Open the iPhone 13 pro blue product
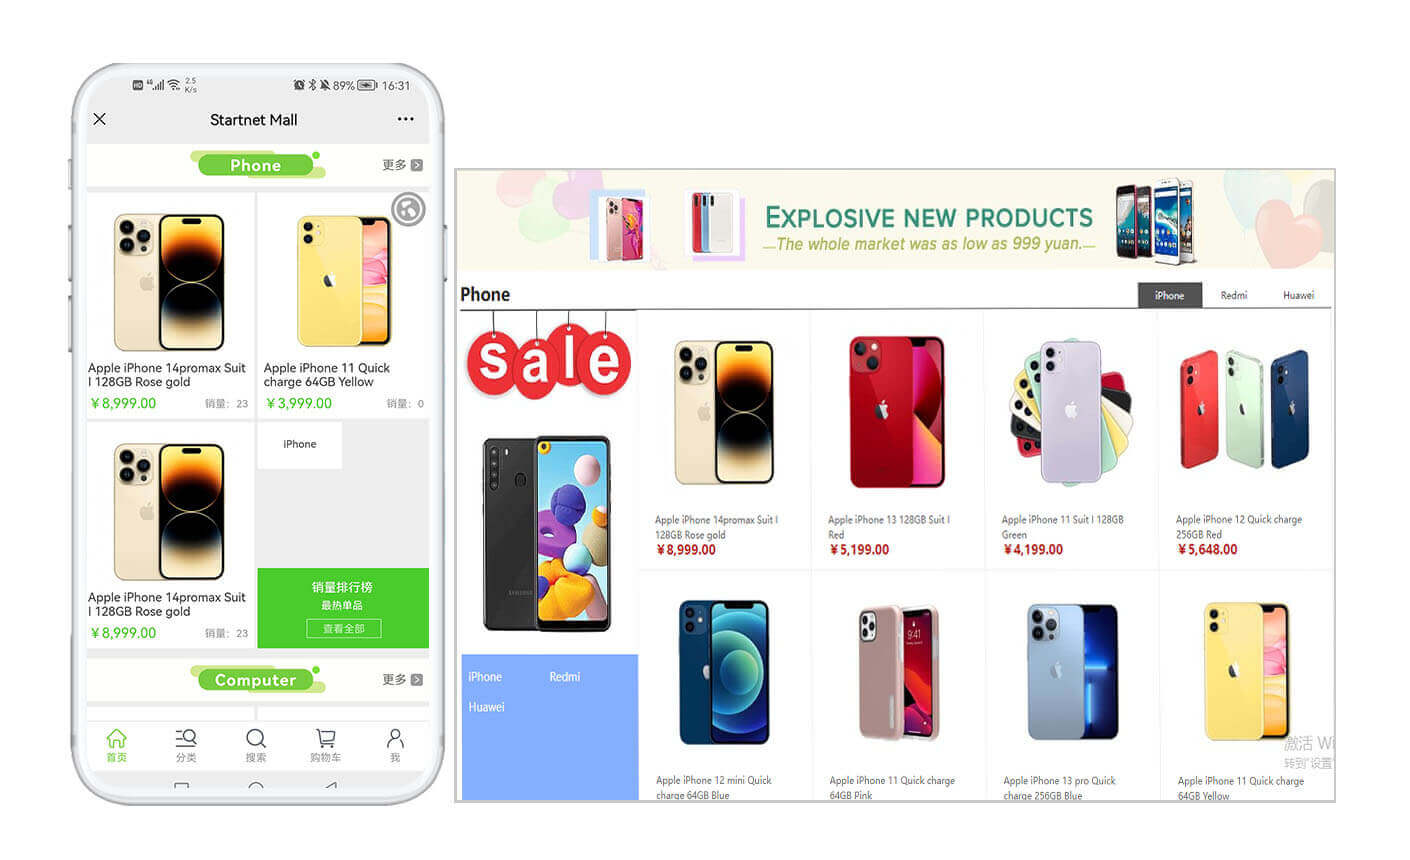This screenshot has width=1410, height=860. pyautogui.click(x=1071, y=671)
